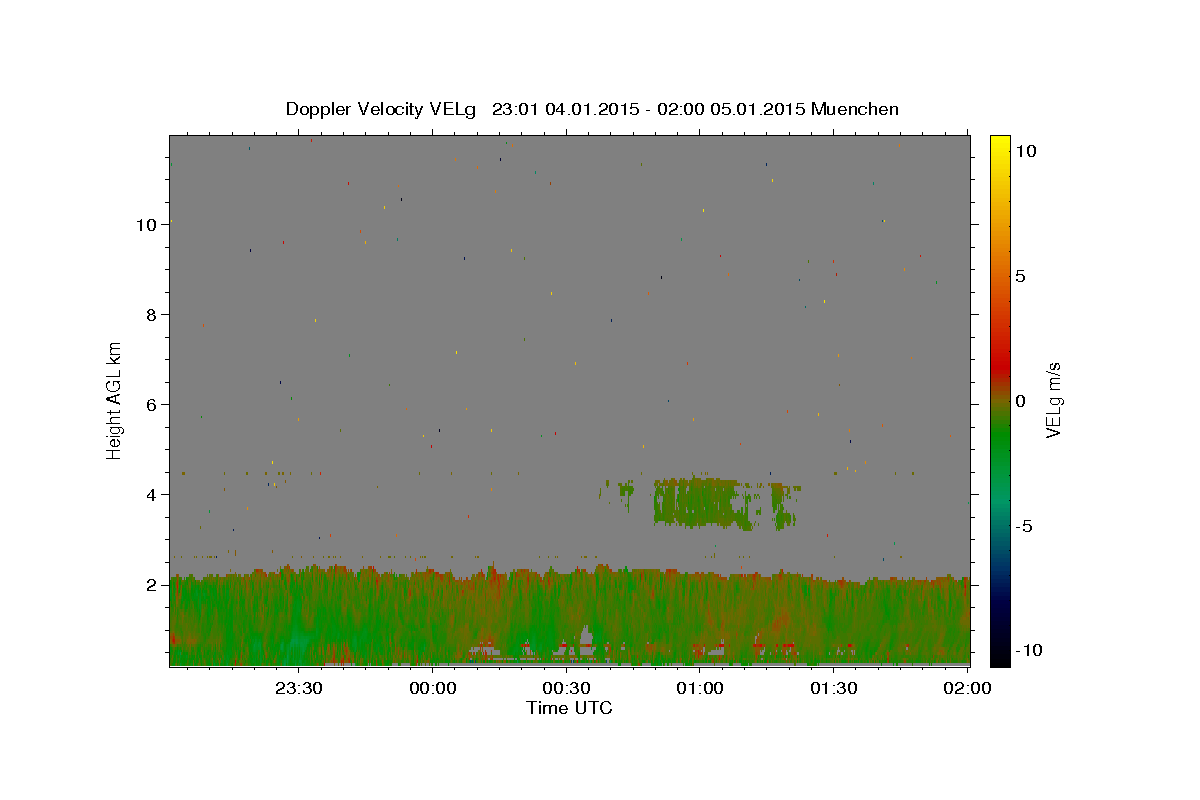Click the height tick label 10

(147, 224)
